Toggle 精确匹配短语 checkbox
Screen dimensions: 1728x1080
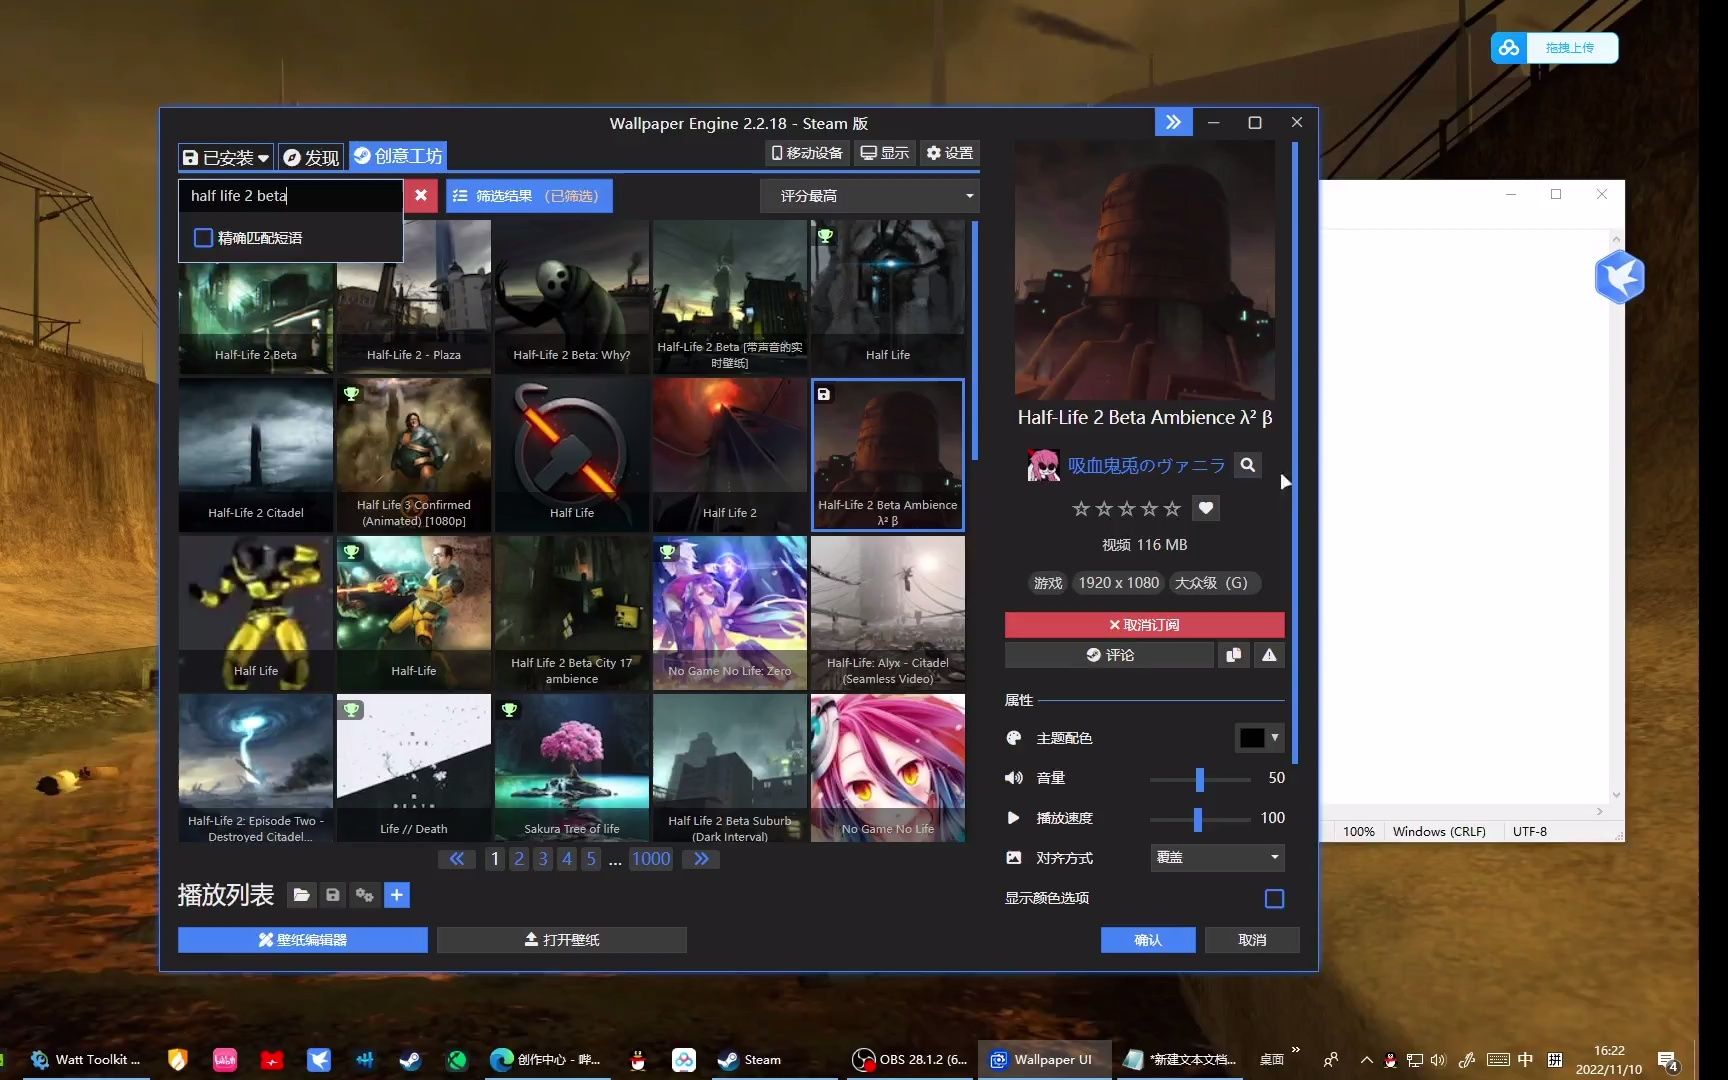click(x=203, y=238)
